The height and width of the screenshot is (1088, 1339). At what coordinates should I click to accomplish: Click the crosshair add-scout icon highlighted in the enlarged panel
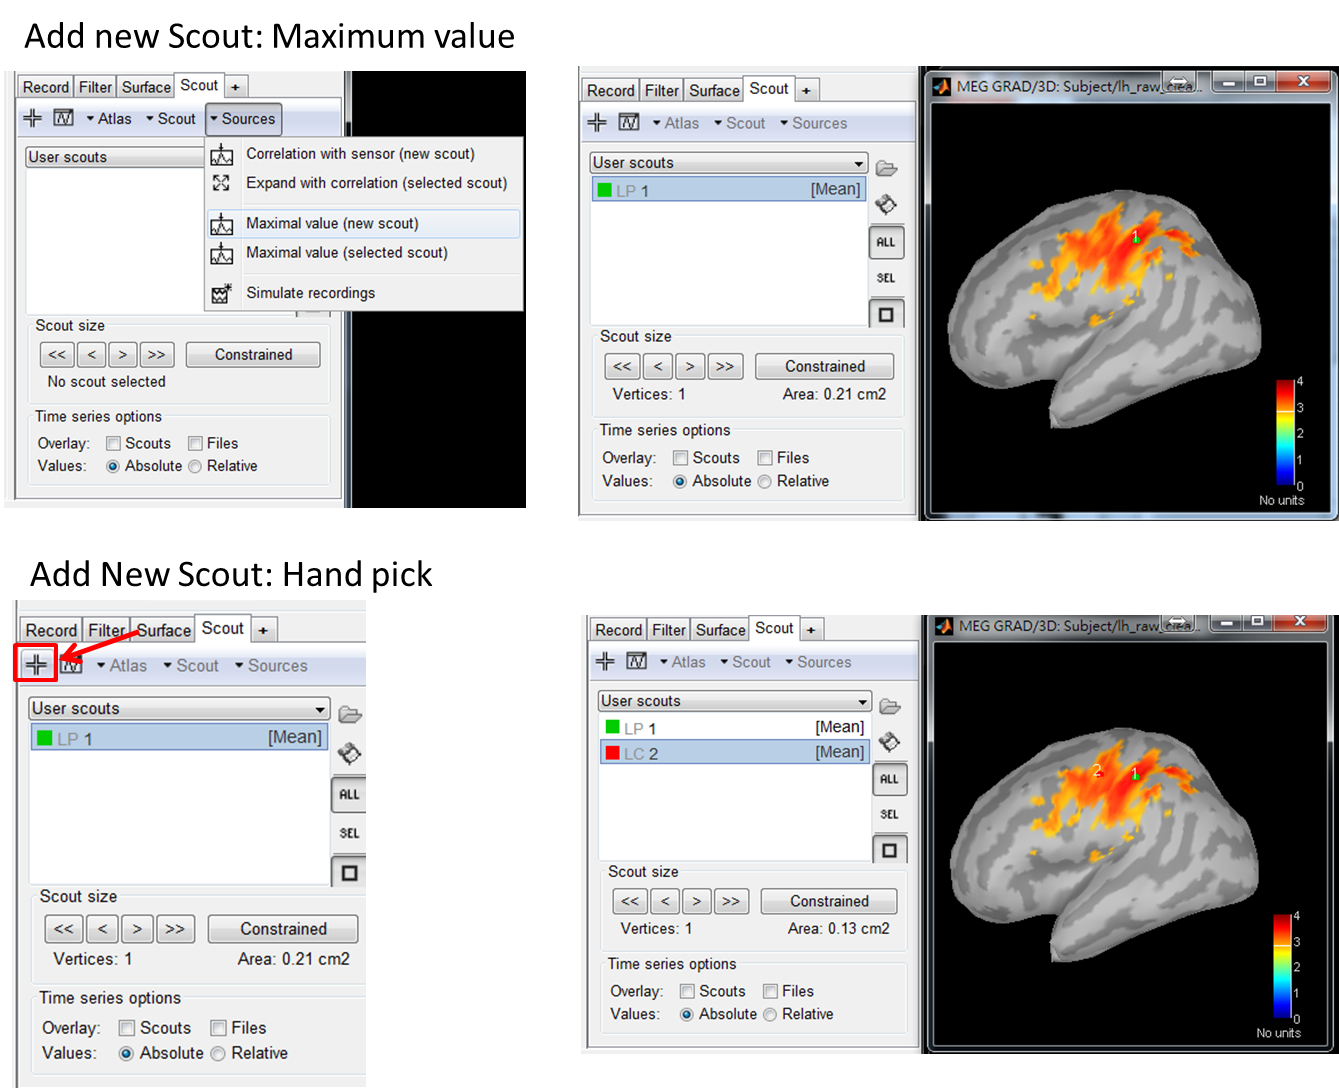click(36, 664)
